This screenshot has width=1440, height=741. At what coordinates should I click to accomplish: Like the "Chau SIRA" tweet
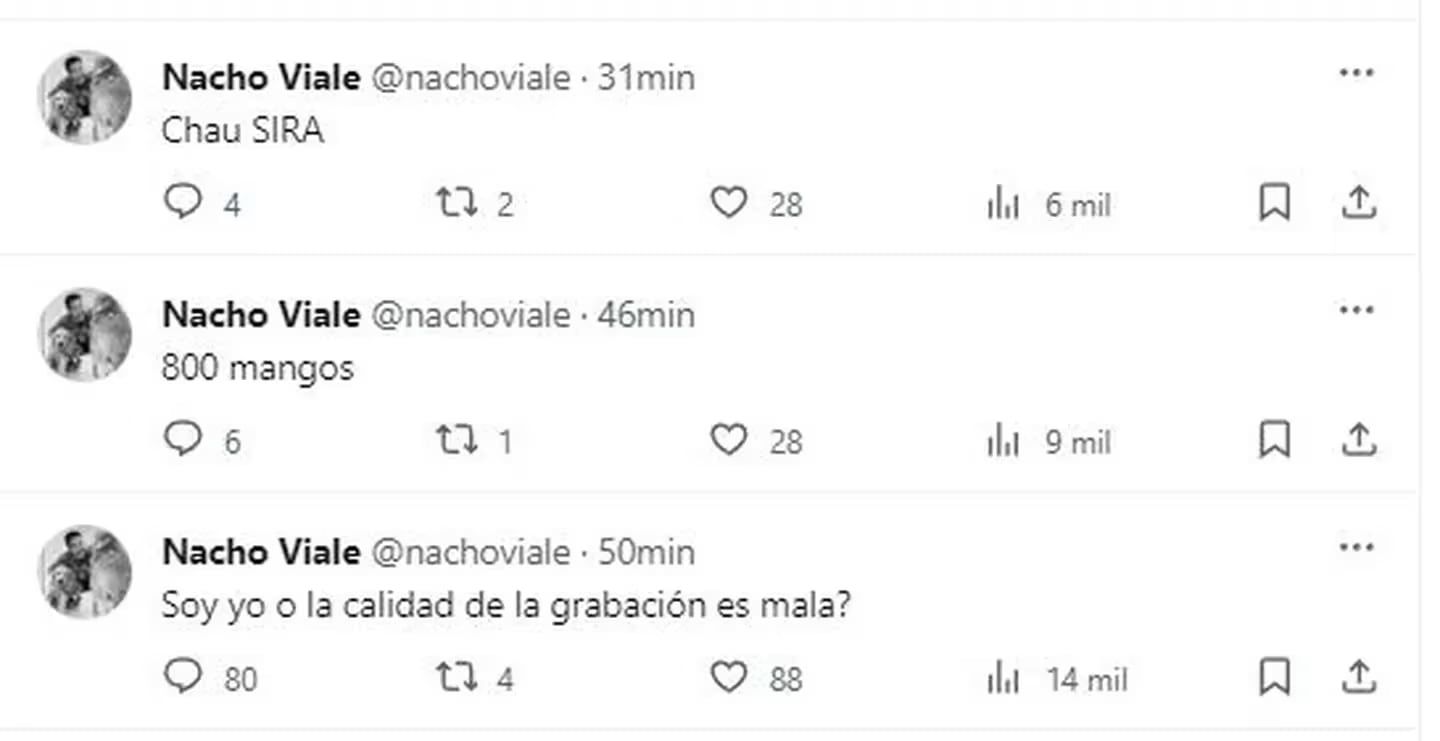[x=731, y=202]
